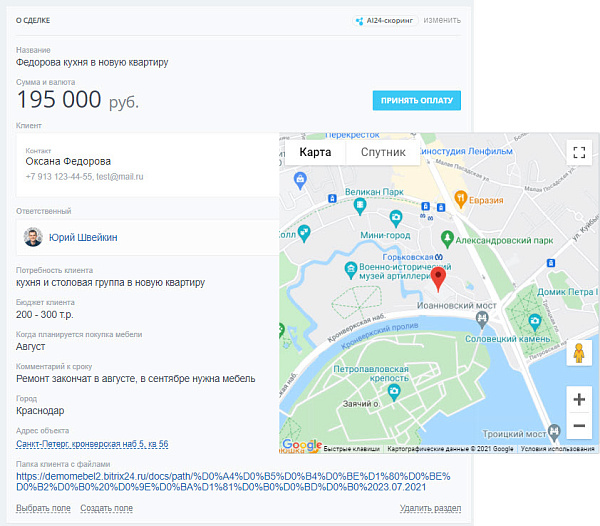
Task: Zoom out the map with minus button
Action: 579,426
